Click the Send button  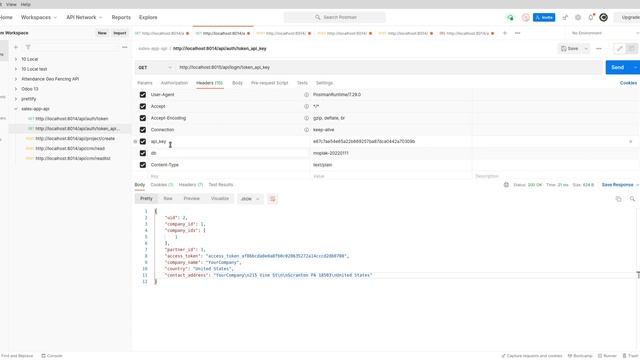pos(617,67)
